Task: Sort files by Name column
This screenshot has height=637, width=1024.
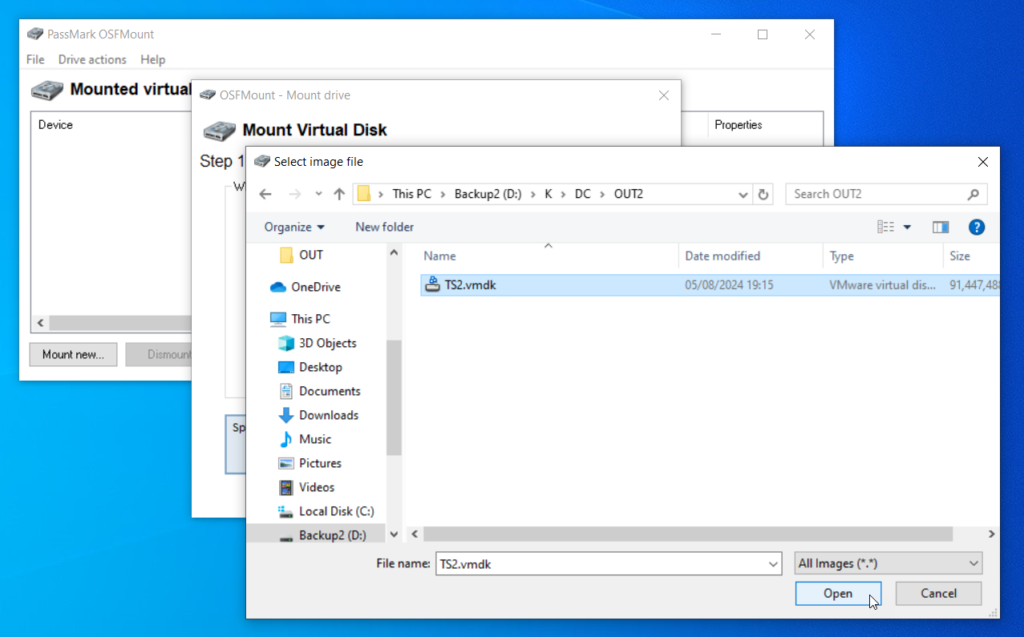Action: tap(440, 256)
